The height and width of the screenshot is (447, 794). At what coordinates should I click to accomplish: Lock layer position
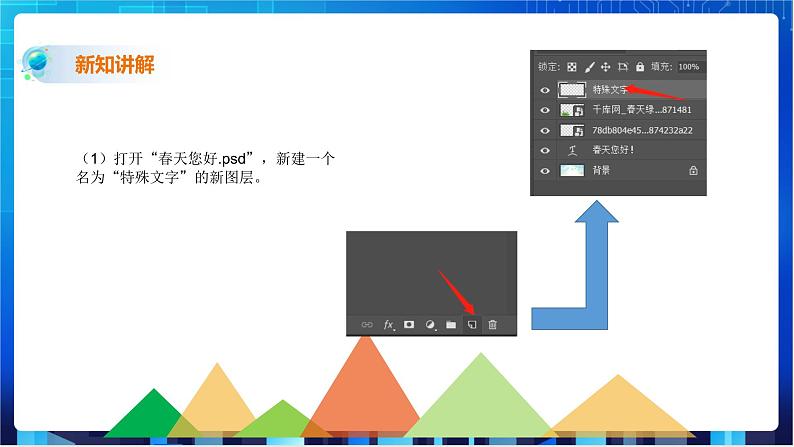(605, 67)
